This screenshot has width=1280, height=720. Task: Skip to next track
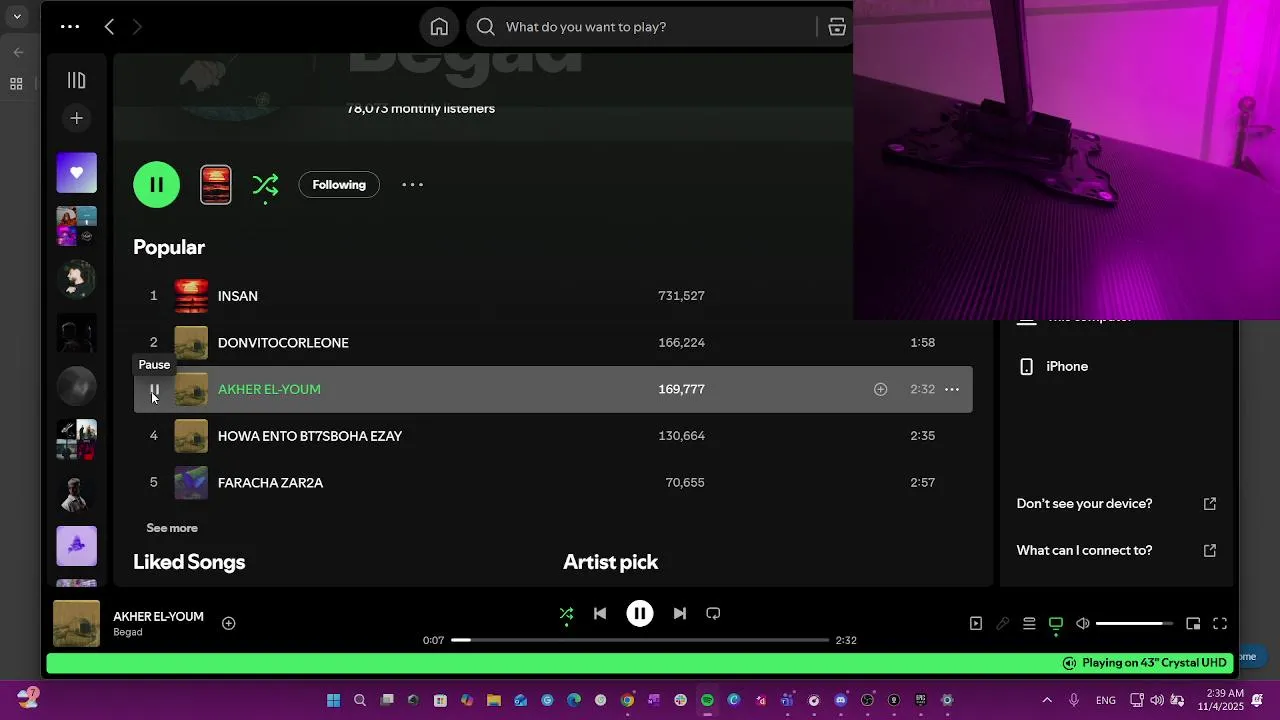point(680,613)
